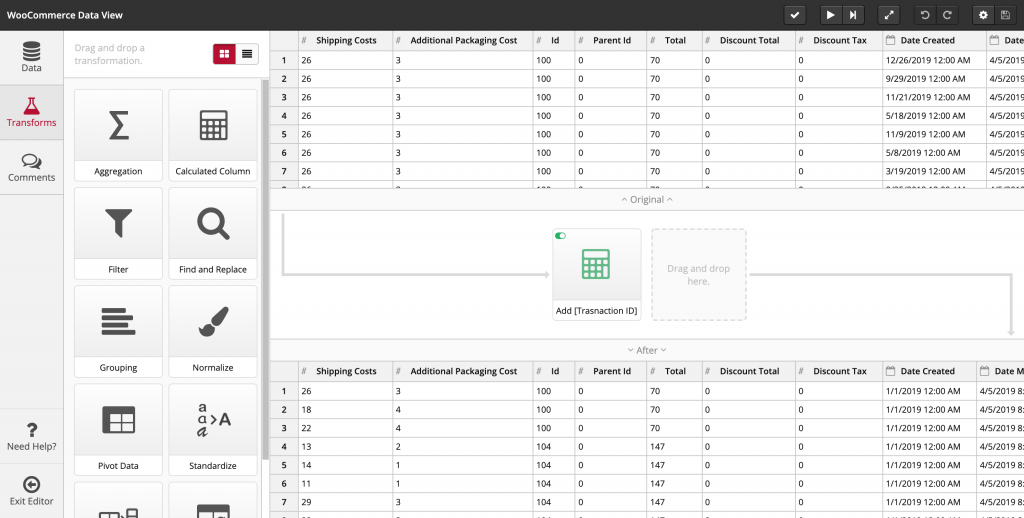Select the Grouping transformation

click(x=118, y=331)
